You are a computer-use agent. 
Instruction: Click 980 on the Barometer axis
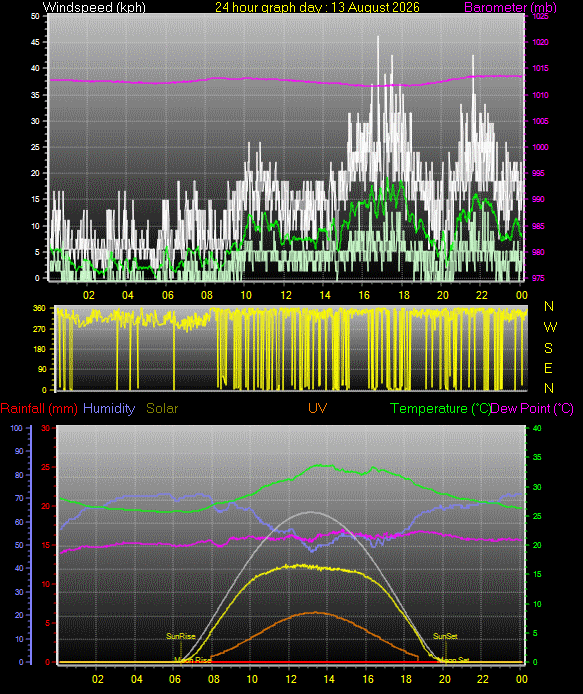tap(538, 252)
